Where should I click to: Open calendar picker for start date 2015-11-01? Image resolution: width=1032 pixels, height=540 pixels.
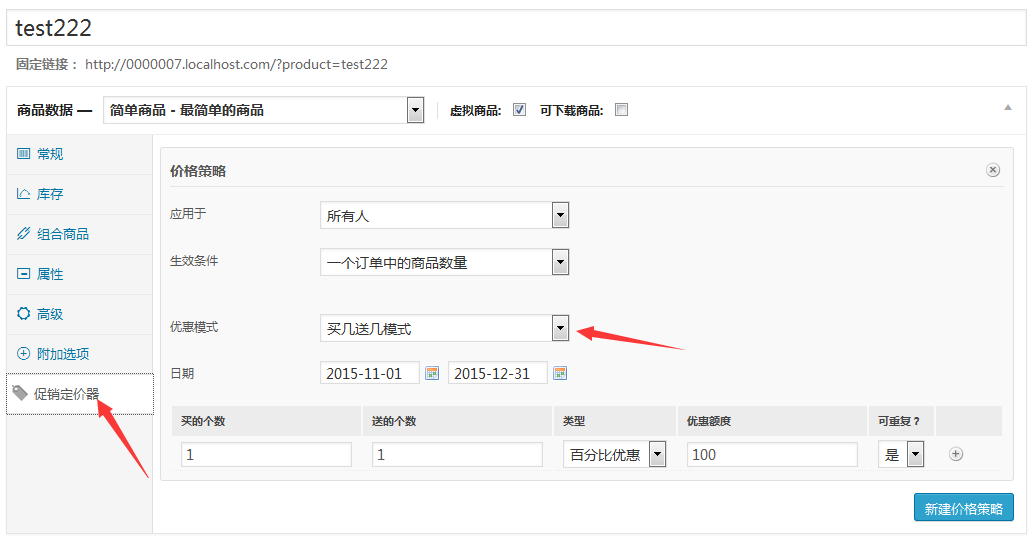(x=432, y=373)
